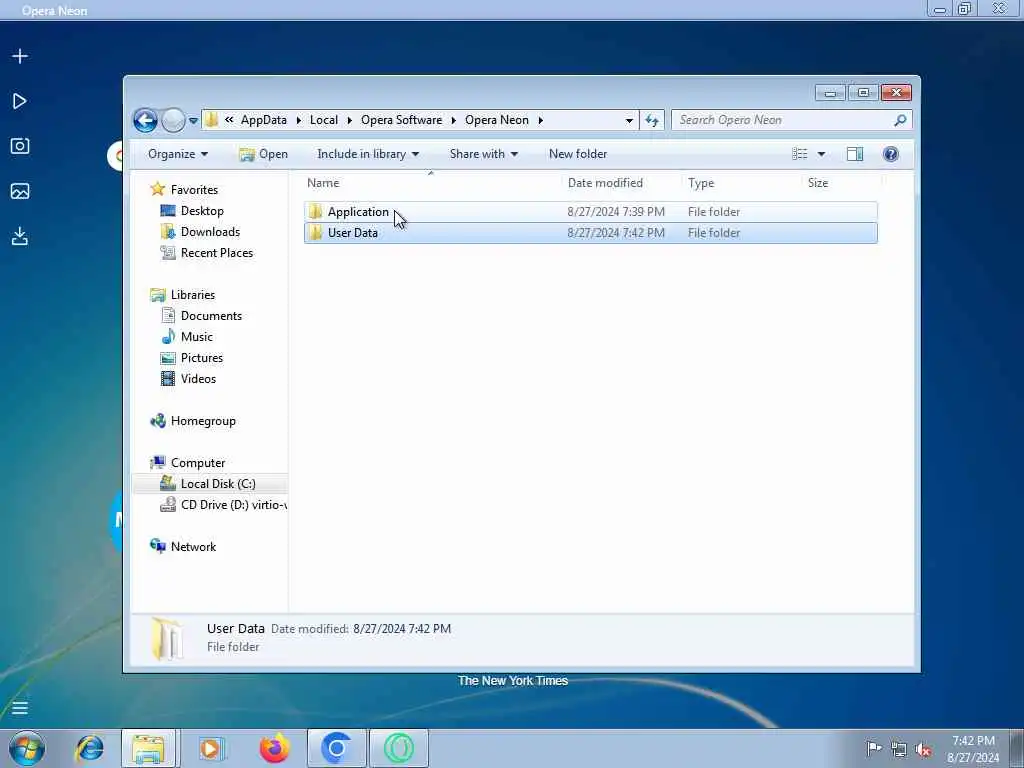Screen dimensions: 1024x768
Task: Open the gallery icon in the Opera Neon sidebar
Action: [x=20, y=191]
